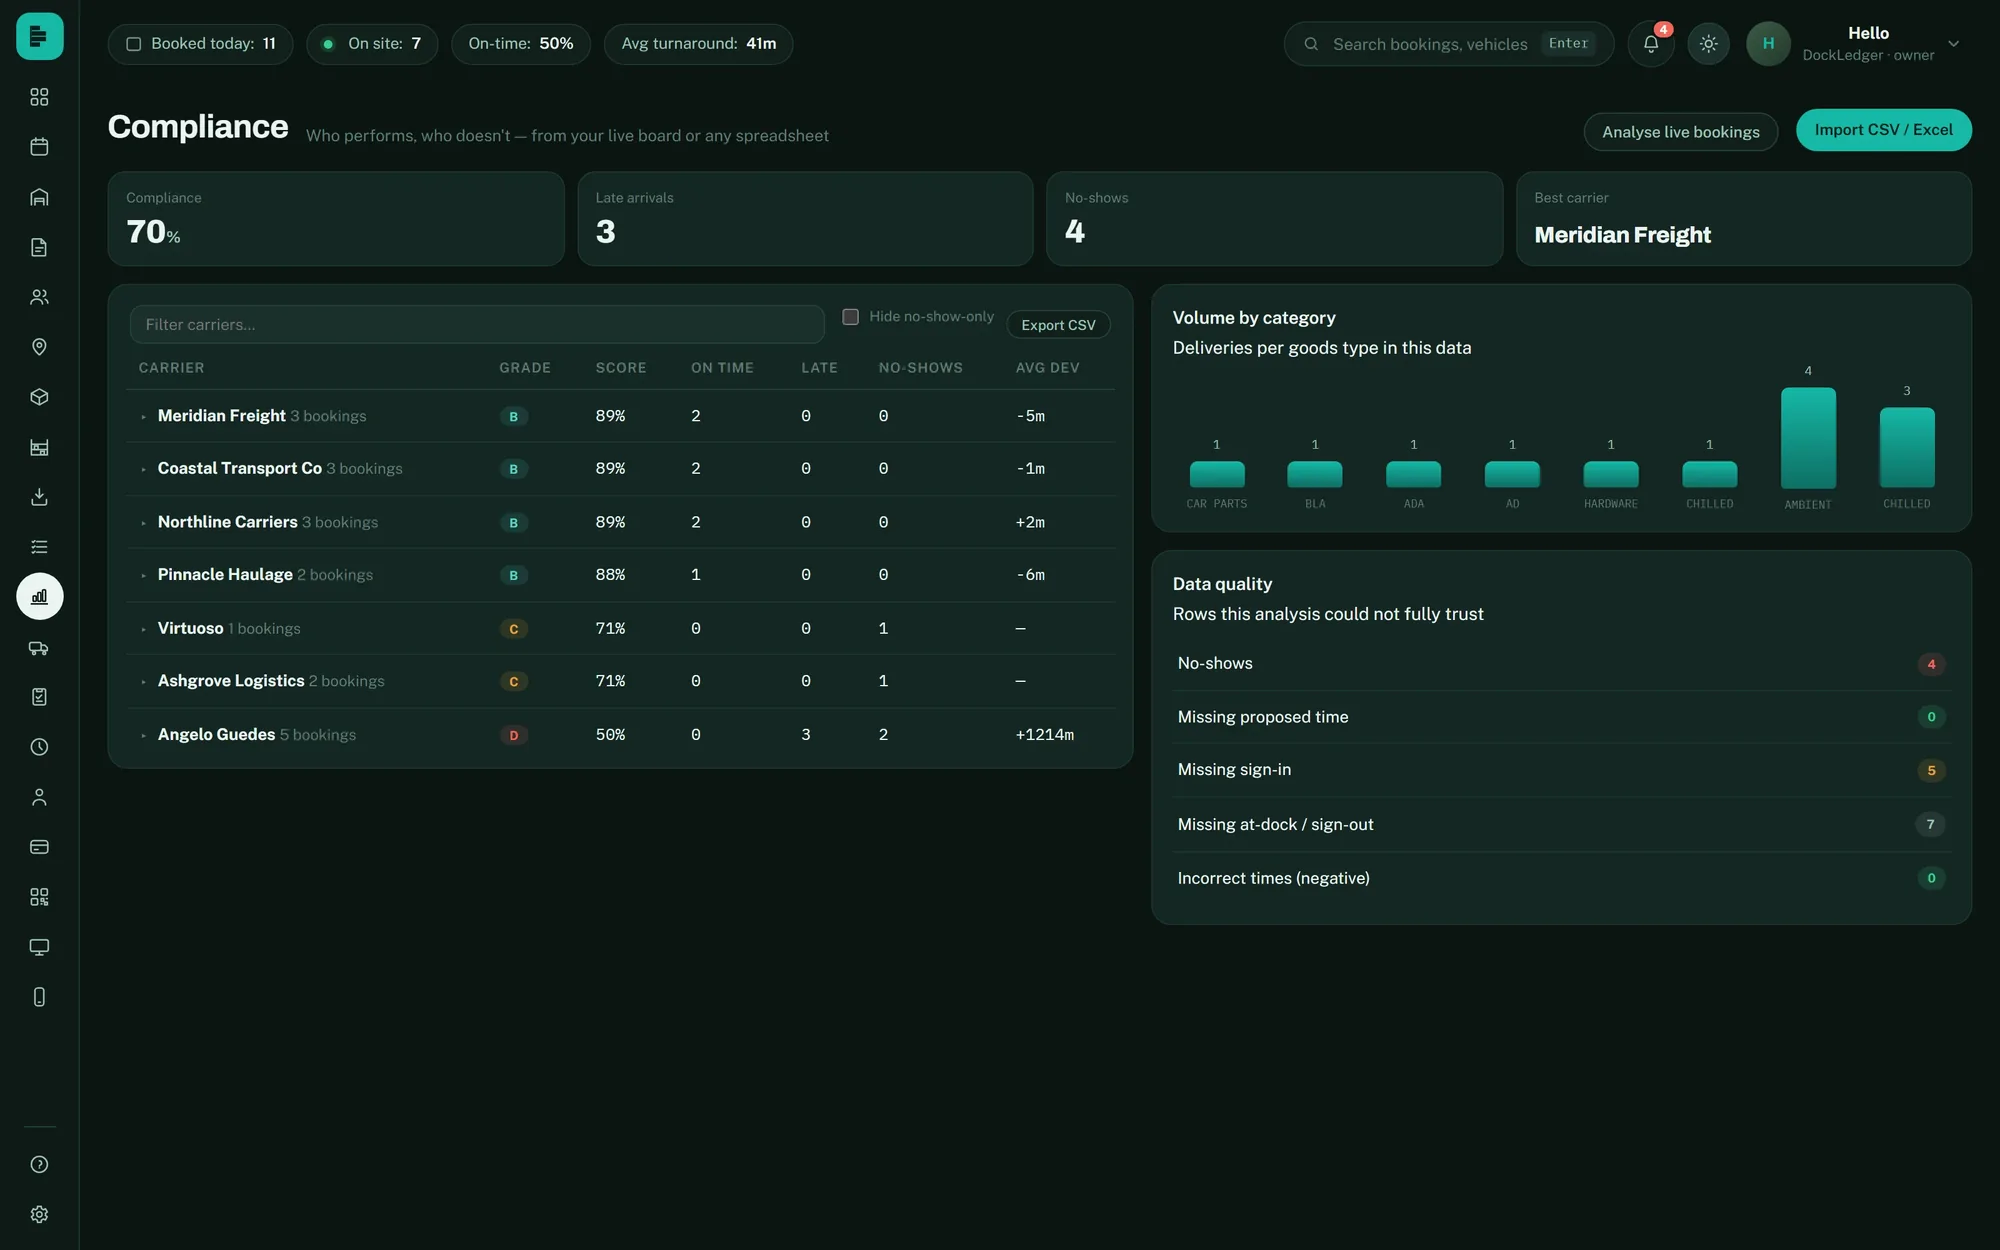Open the credit card billing icon in sidebar
Viewport: 2000px width, 1250px height.
[x=39, y=847]
